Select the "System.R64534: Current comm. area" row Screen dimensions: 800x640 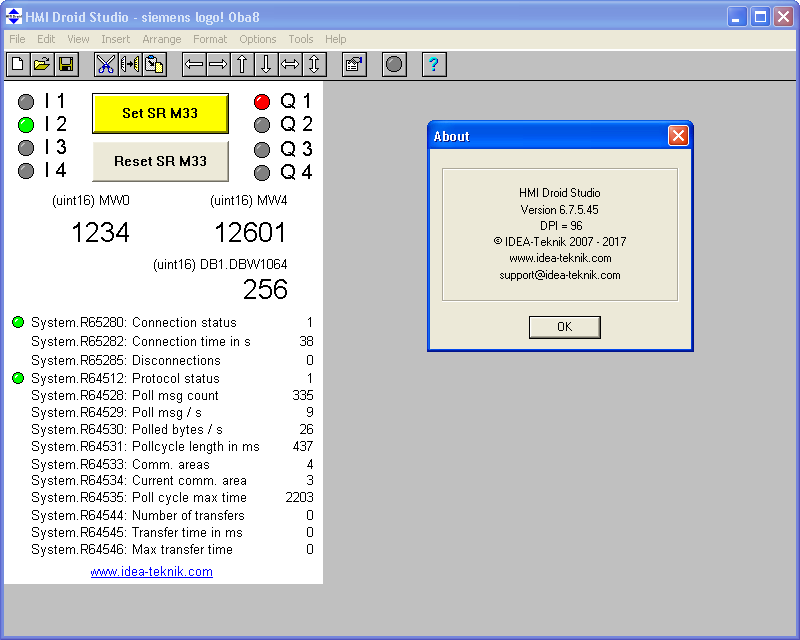(172, 481)
